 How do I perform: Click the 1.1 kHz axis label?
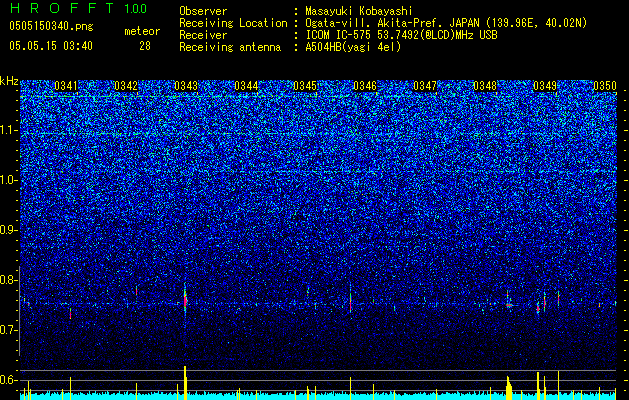[9, 130]
